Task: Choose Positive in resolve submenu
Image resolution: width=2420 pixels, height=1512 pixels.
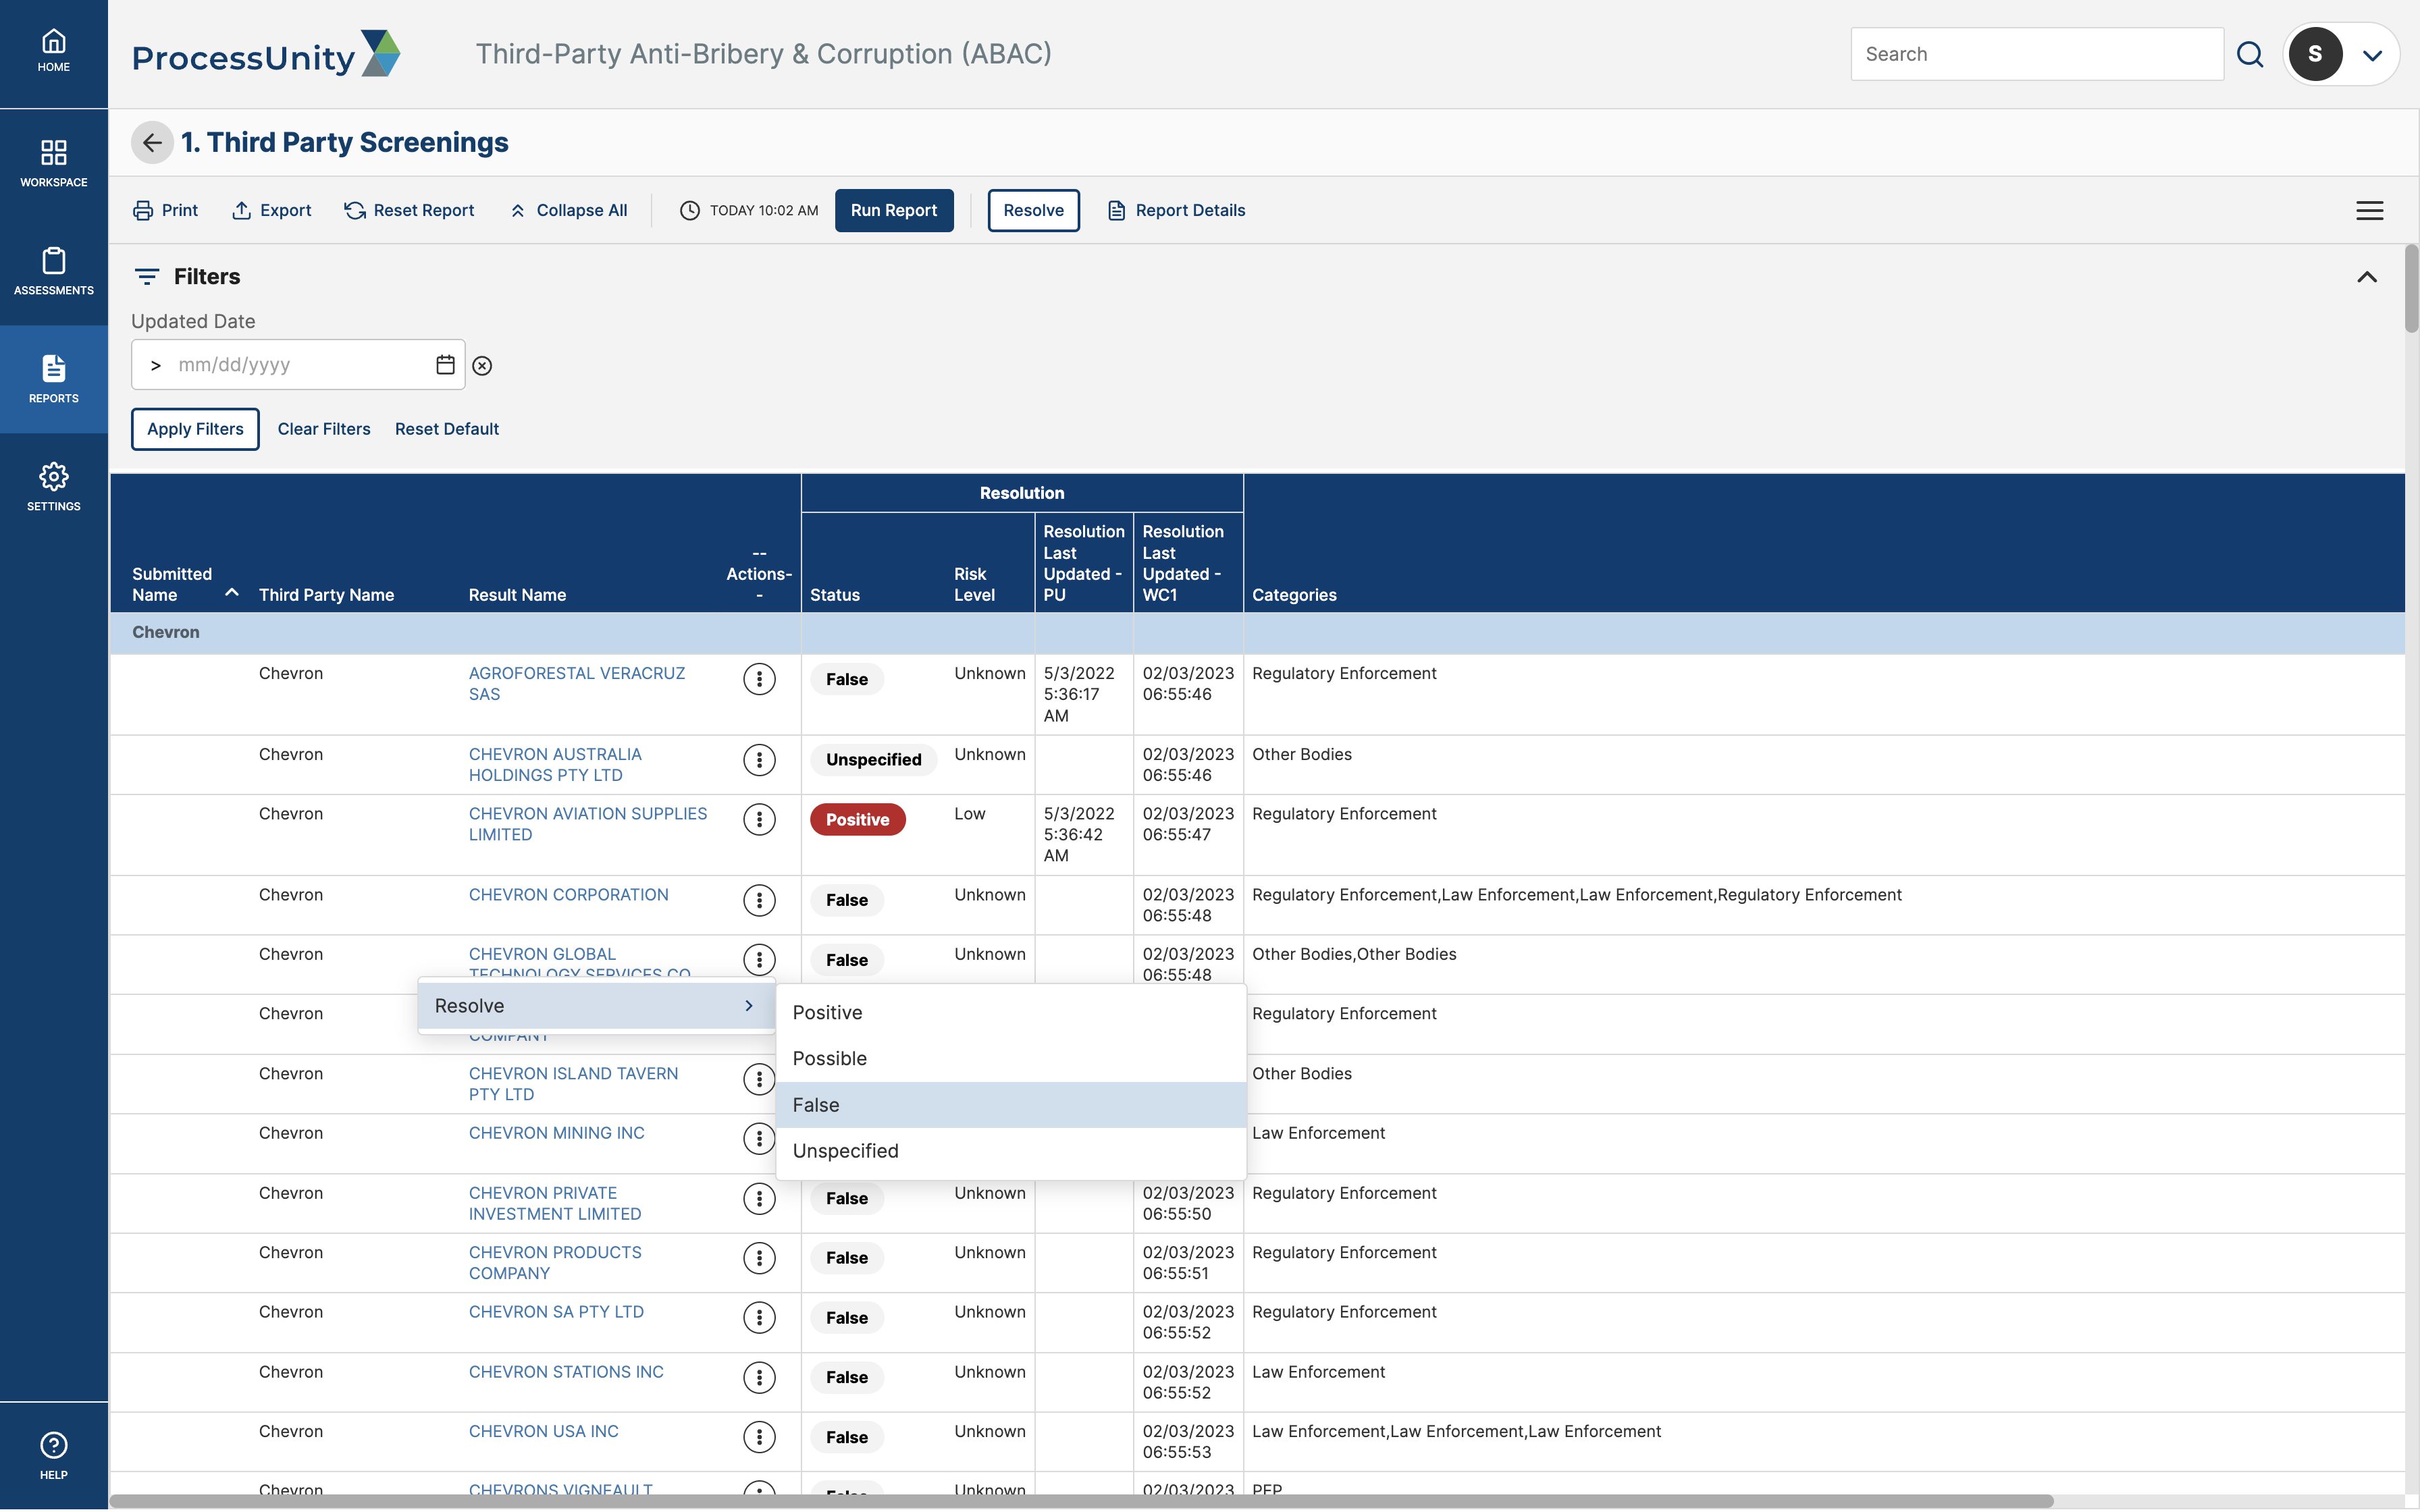Action: pos(1011,1012)
